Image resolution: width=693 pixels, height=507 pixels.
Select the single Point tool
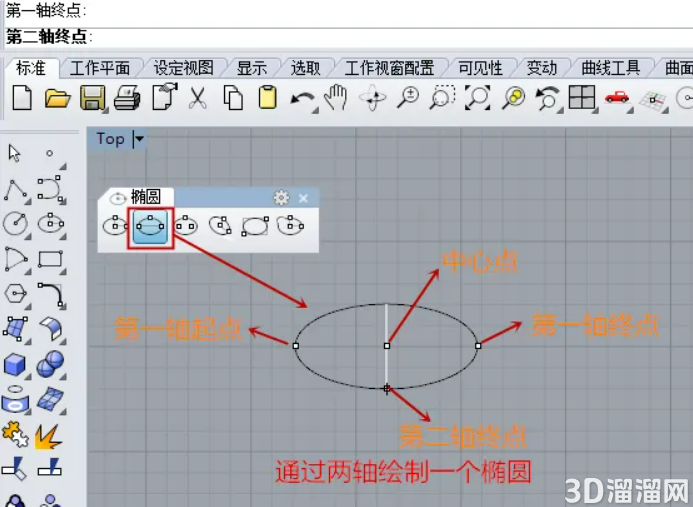(x=50, y=153)
